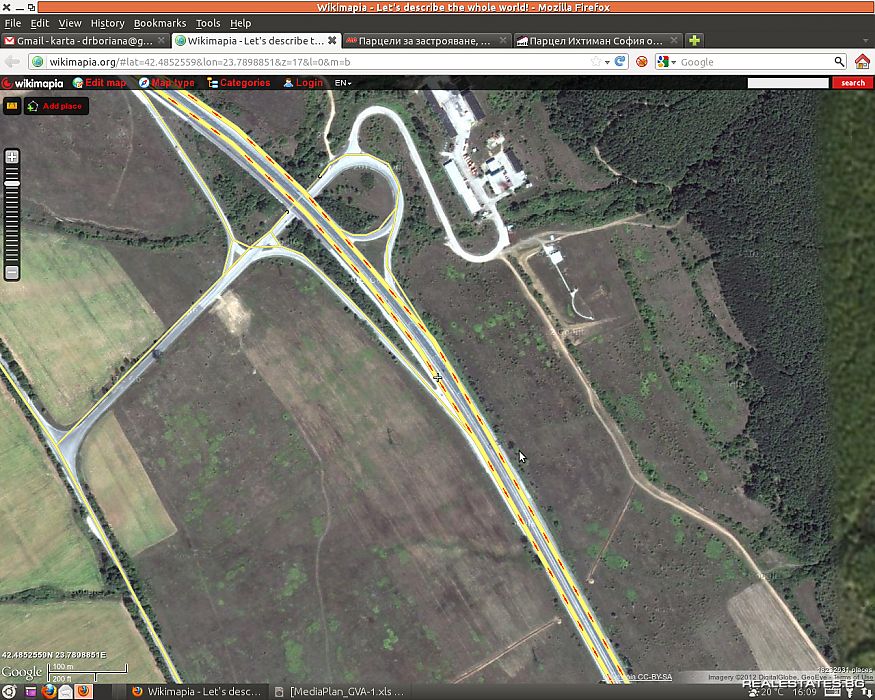This screenshot has width=875, height=700.
Task: Expand the URL history dropdown arrow
Action: point(607,63)
